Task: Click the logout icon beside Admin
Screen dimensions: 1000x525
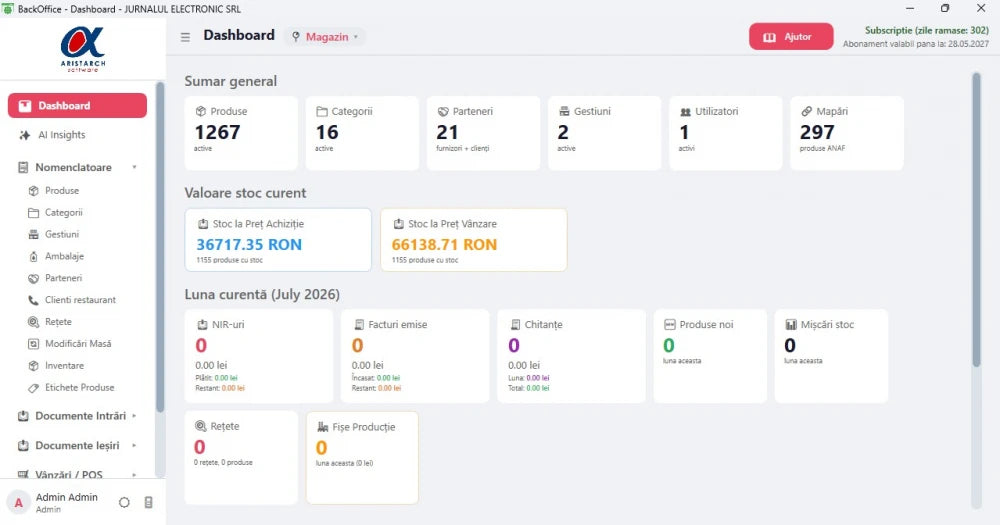Action: point(149,503)
